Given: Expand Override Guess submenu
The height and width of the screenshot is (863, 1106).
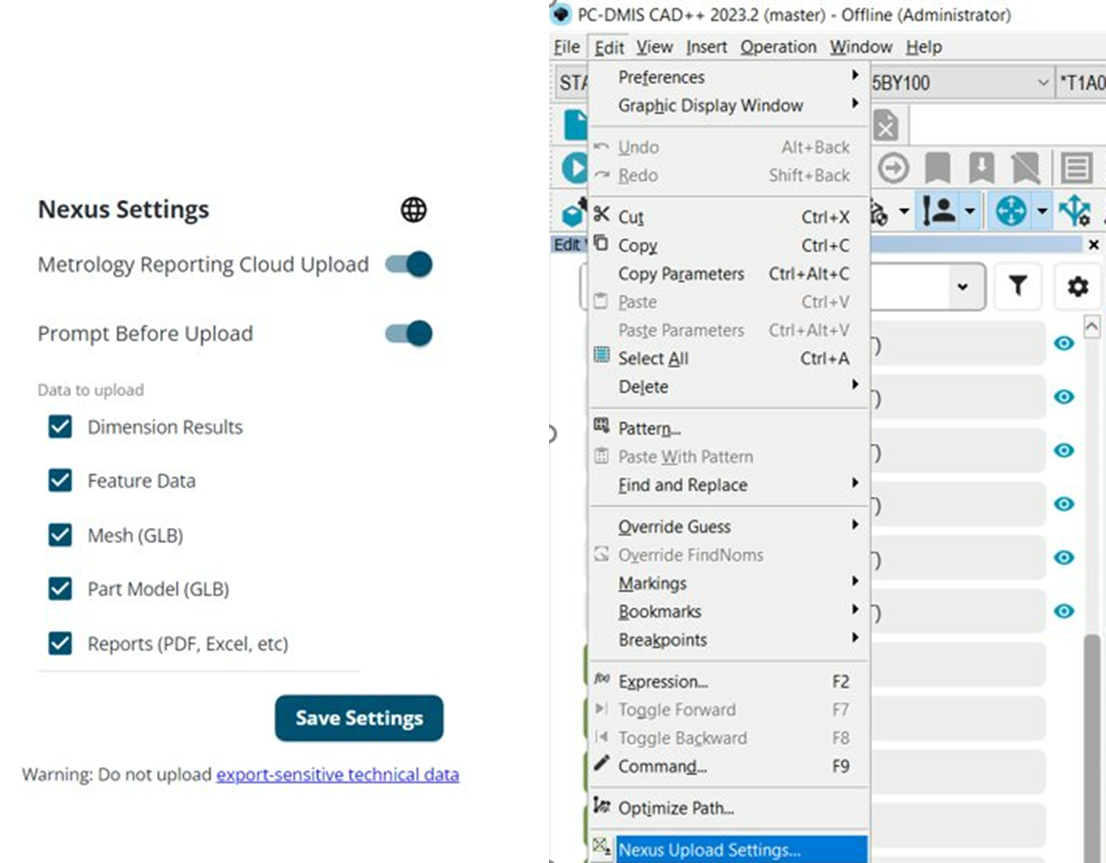Looking at the screenshot, I should pos(728,526).
